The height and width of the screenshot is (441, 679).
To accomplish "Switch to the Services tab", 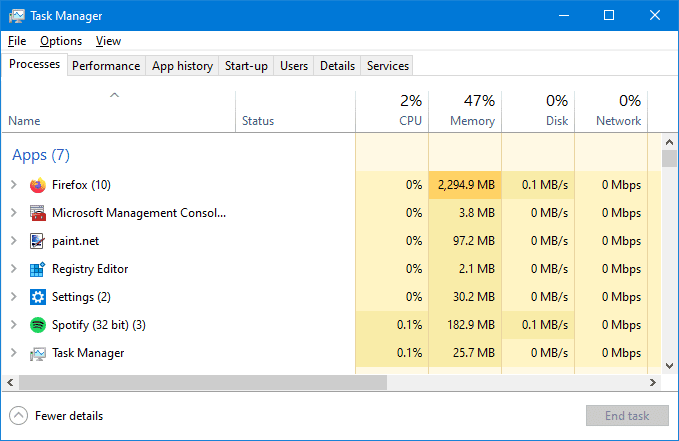I will [x=388, y=66].
